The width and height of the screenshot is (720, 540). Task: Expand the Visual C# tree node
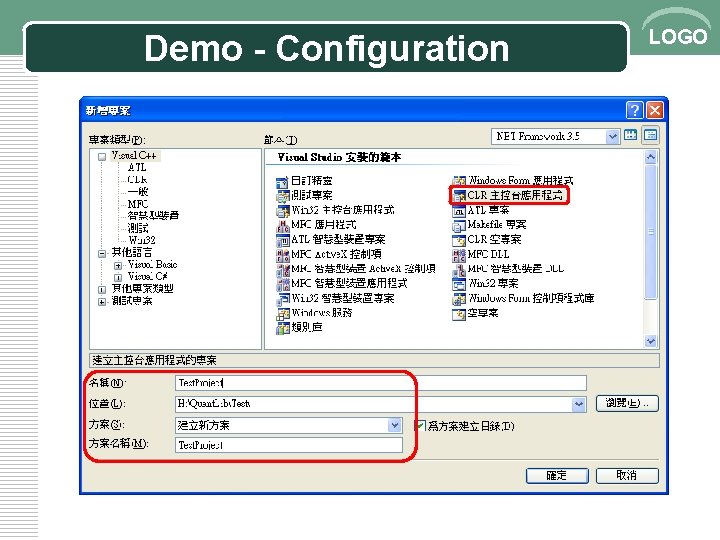[118, 277]
